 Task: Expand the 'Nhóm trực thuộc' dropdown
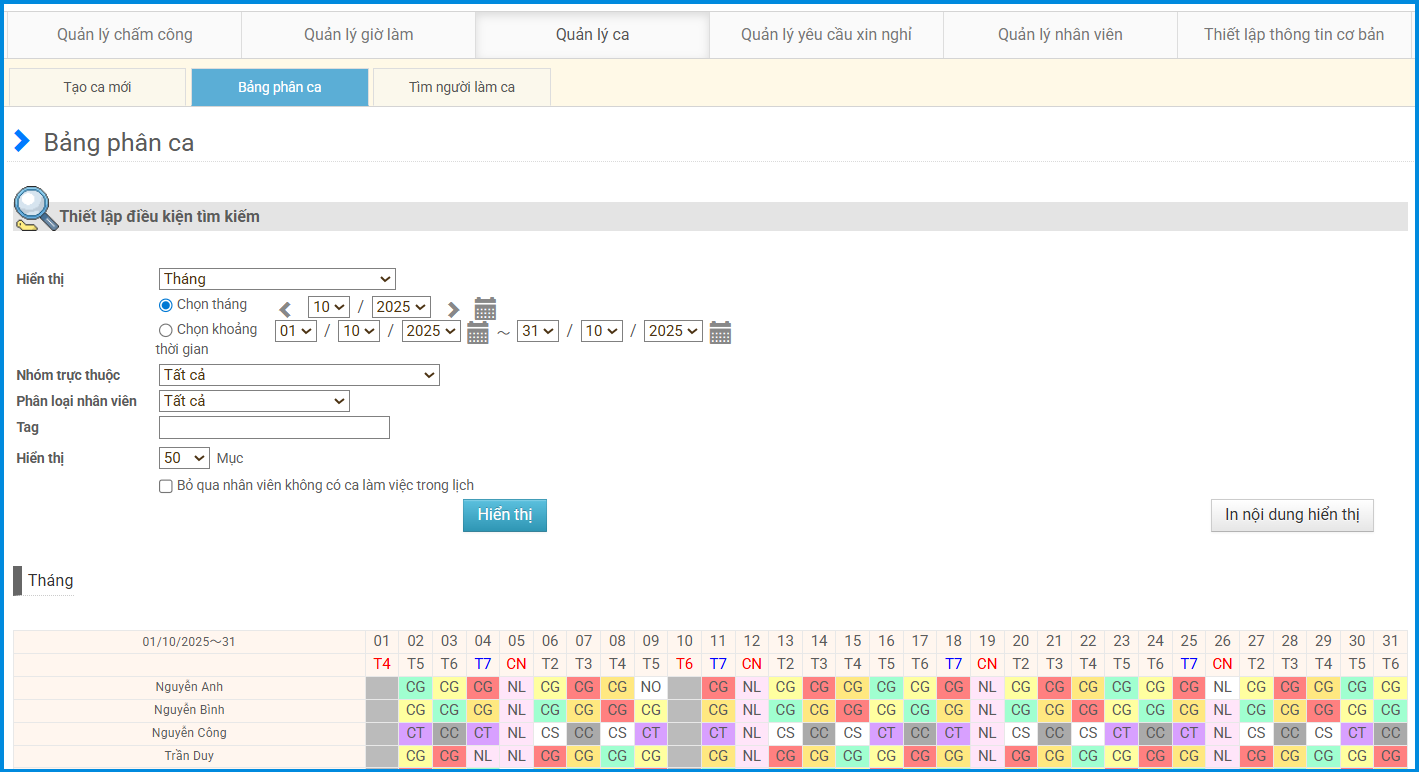click(299, 375)
